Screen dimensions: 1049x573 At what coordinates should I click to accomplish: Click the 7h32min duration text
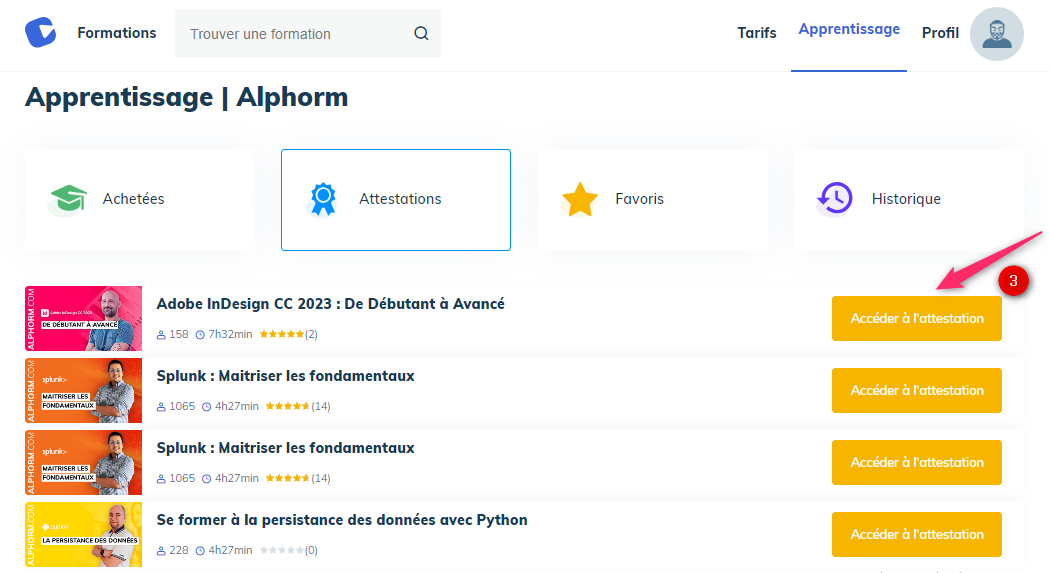(230, 334)
